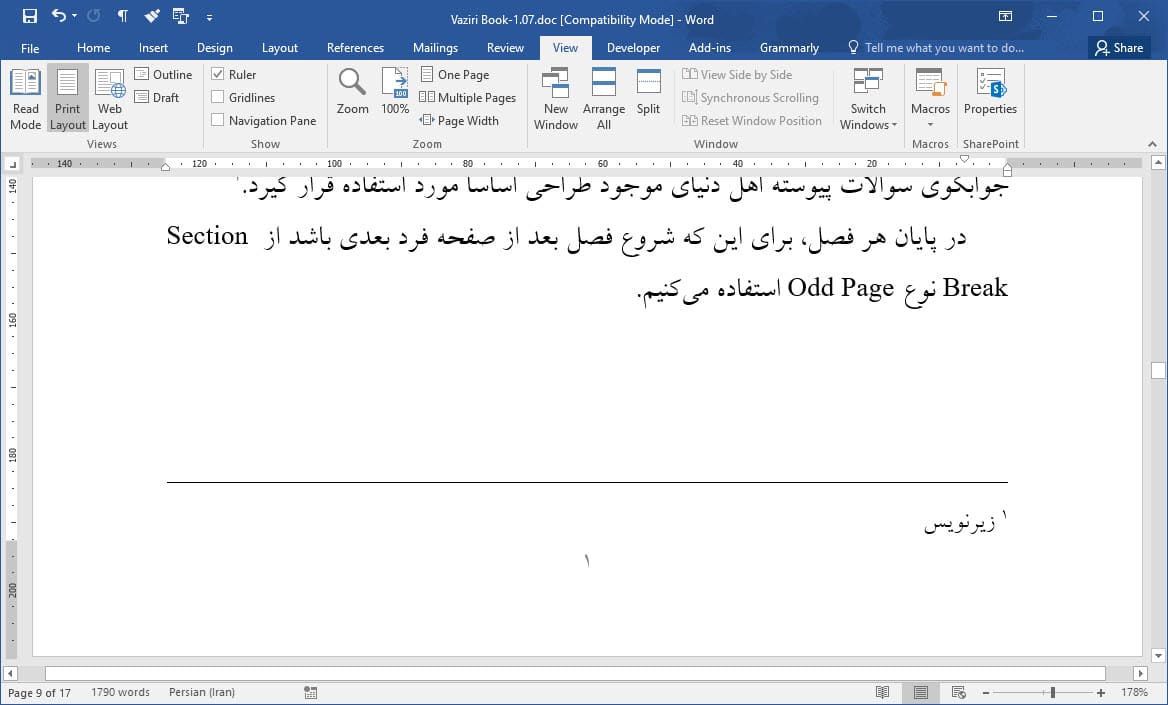Viewport: 1168px width, 705px height.
Task: Open the Zoom dialog via magnifier icon
Action: [x=352, y=97]
